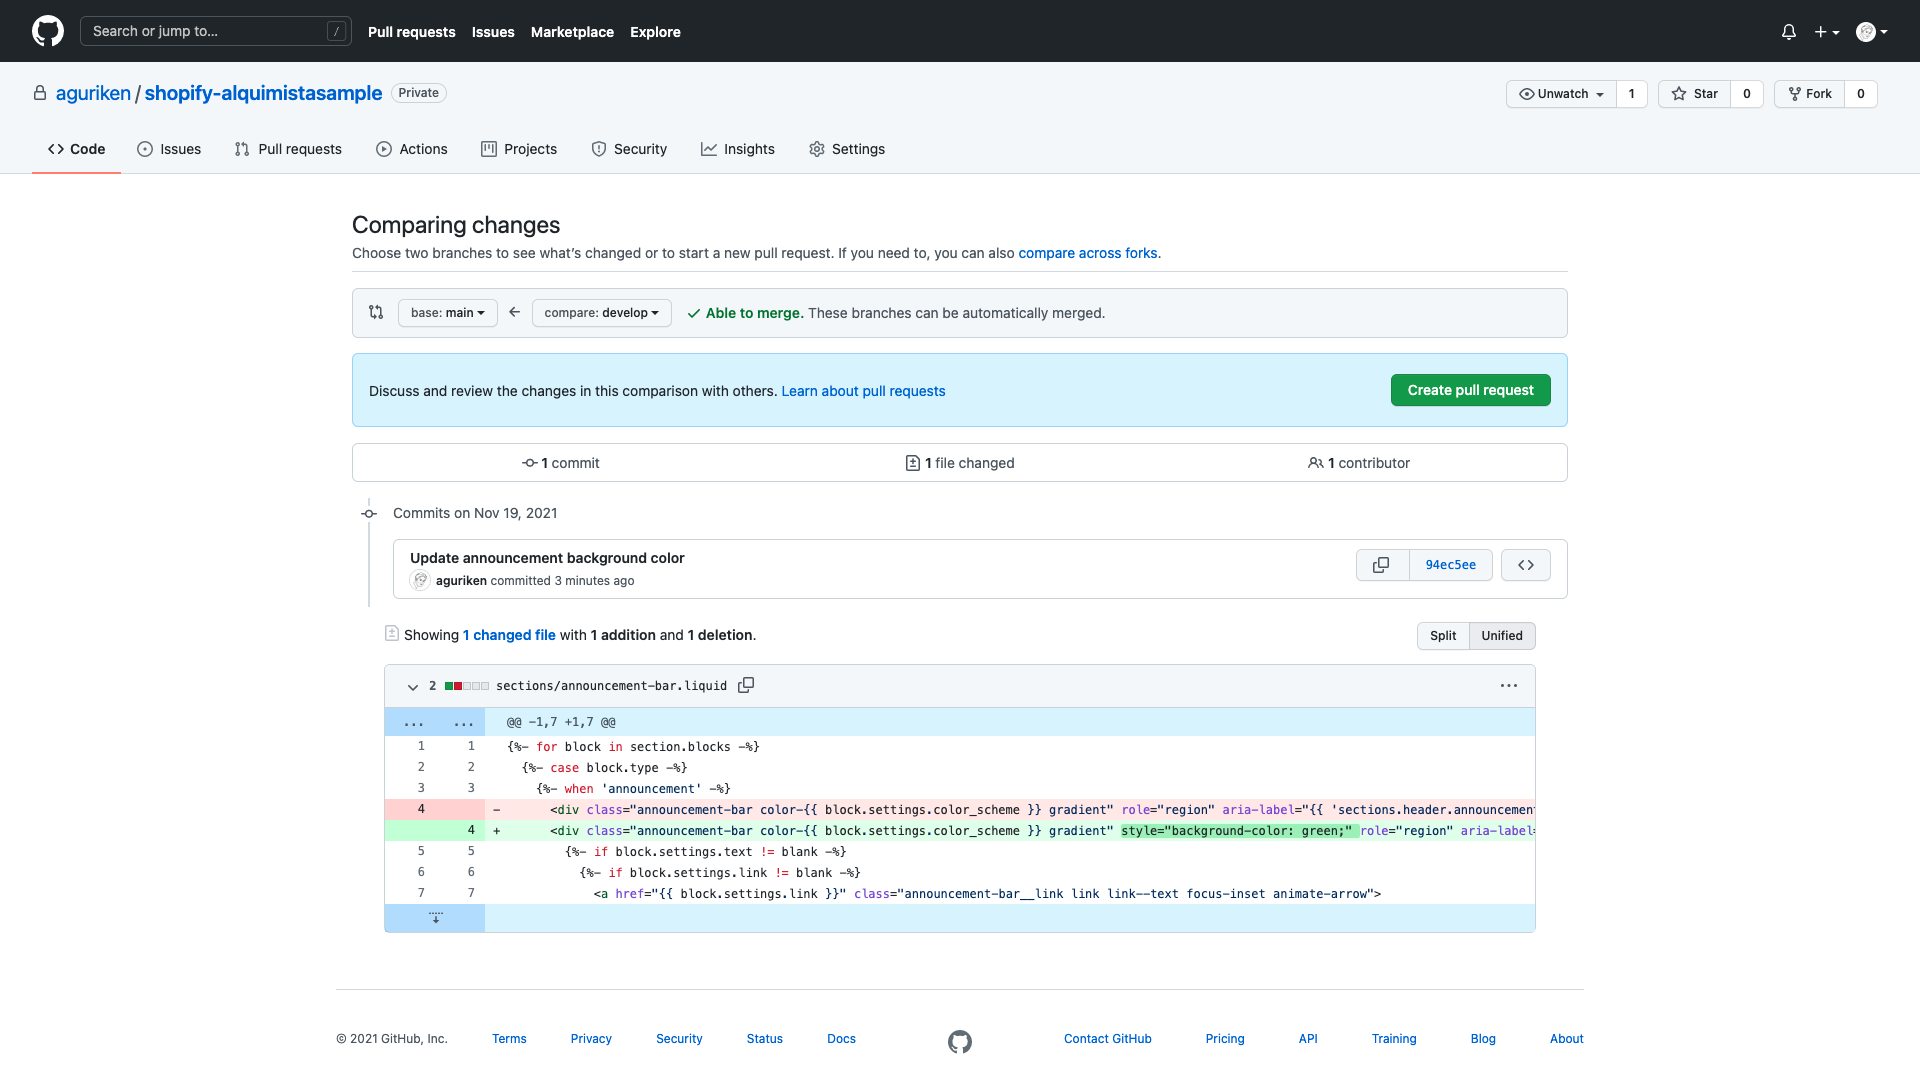
Task: Open Learn about pull requests link
Action: pos(863,391)
